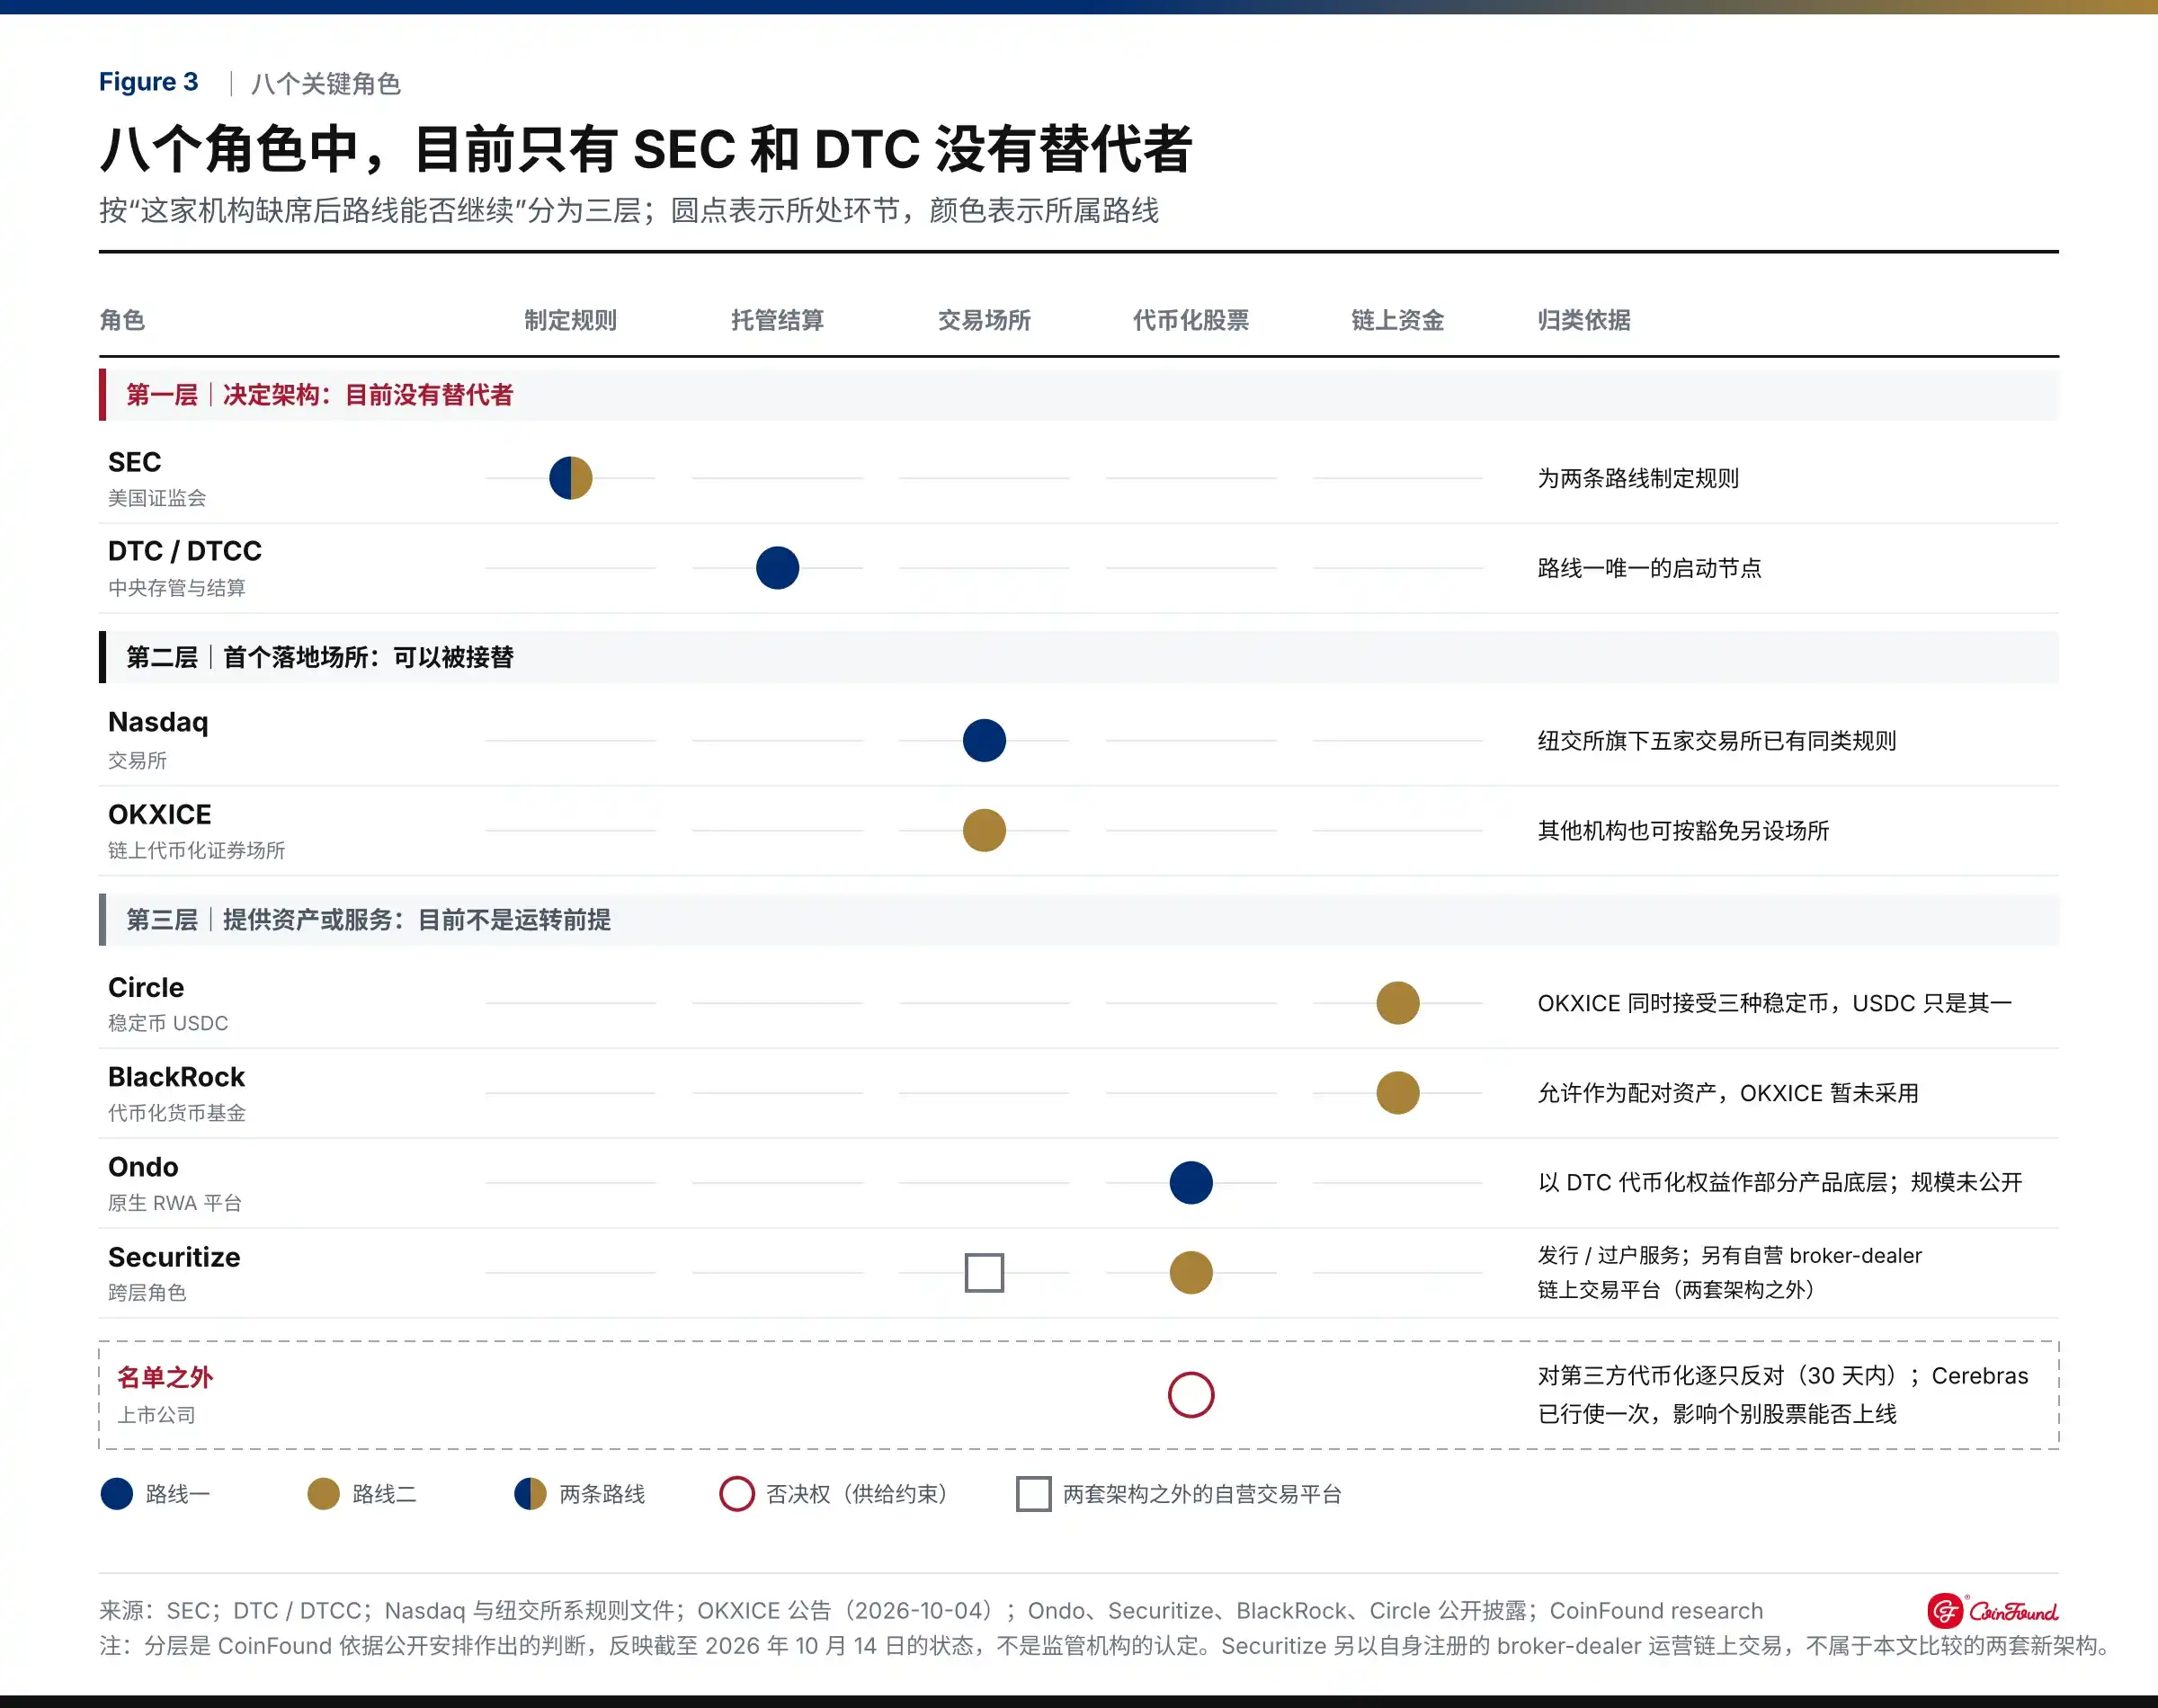Viewport: 2158px width, 1708px height.
Task: Click the text 路线一唯一的启动节点
Action: [1649, 568]
